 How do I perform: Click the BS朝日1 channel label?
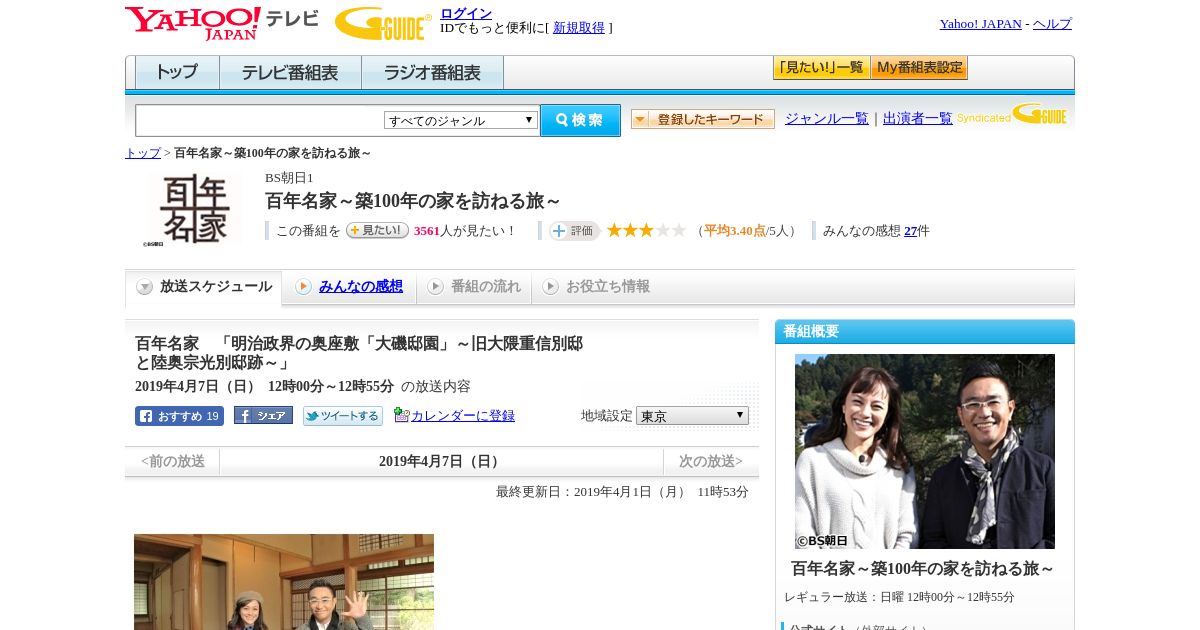coord(289,178)
